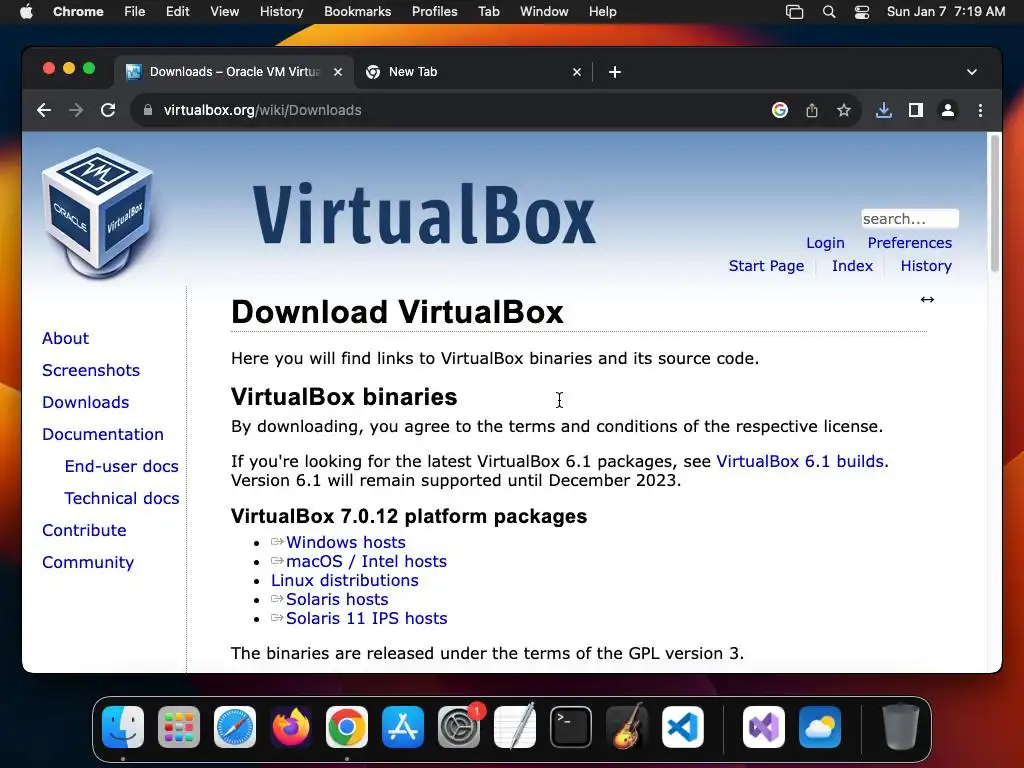Close the Downloads – Oracle VM VirtualBox tab
This screenshot has width=1024, height=768.
click(338, 72)
